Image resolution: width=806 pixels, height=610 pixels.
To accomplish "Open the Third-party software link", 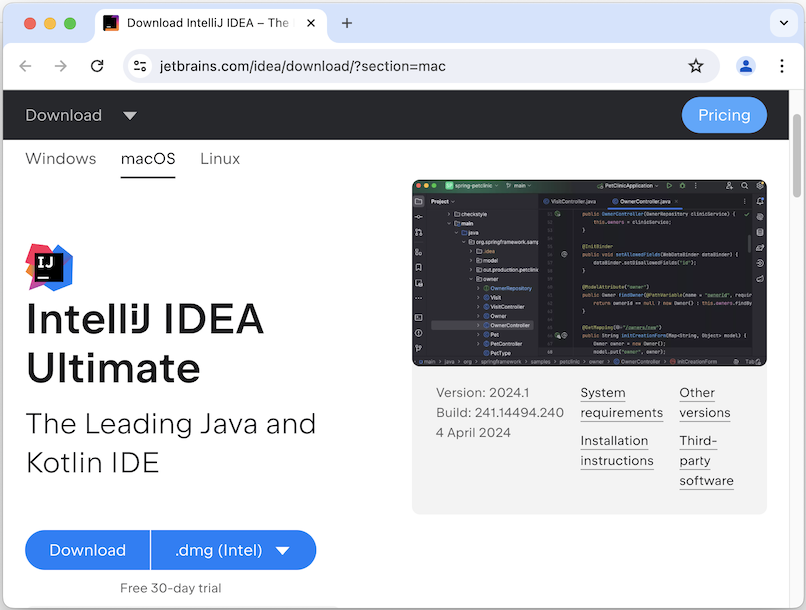I will coord(706,461).
